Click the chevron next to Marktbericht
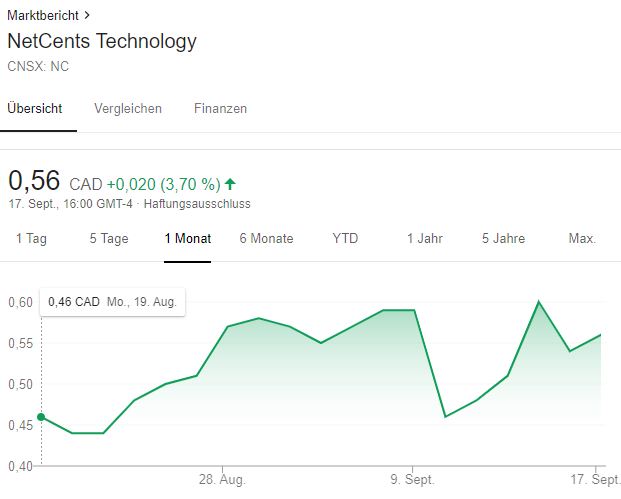The width and height of the screenshot is (621, 499). (x=87, y=16)
